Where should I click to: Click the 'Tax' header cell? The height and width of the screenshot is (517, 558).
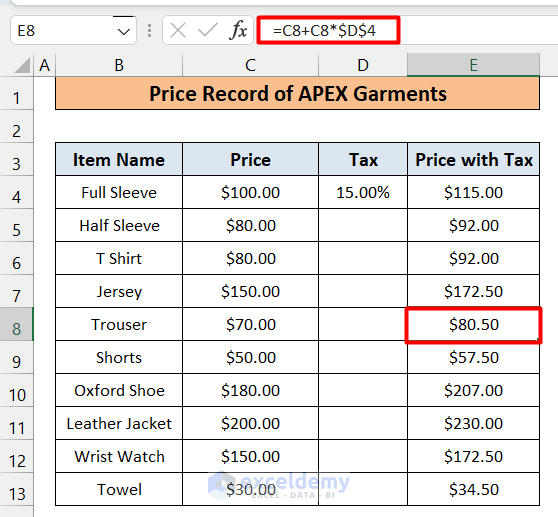363,159
